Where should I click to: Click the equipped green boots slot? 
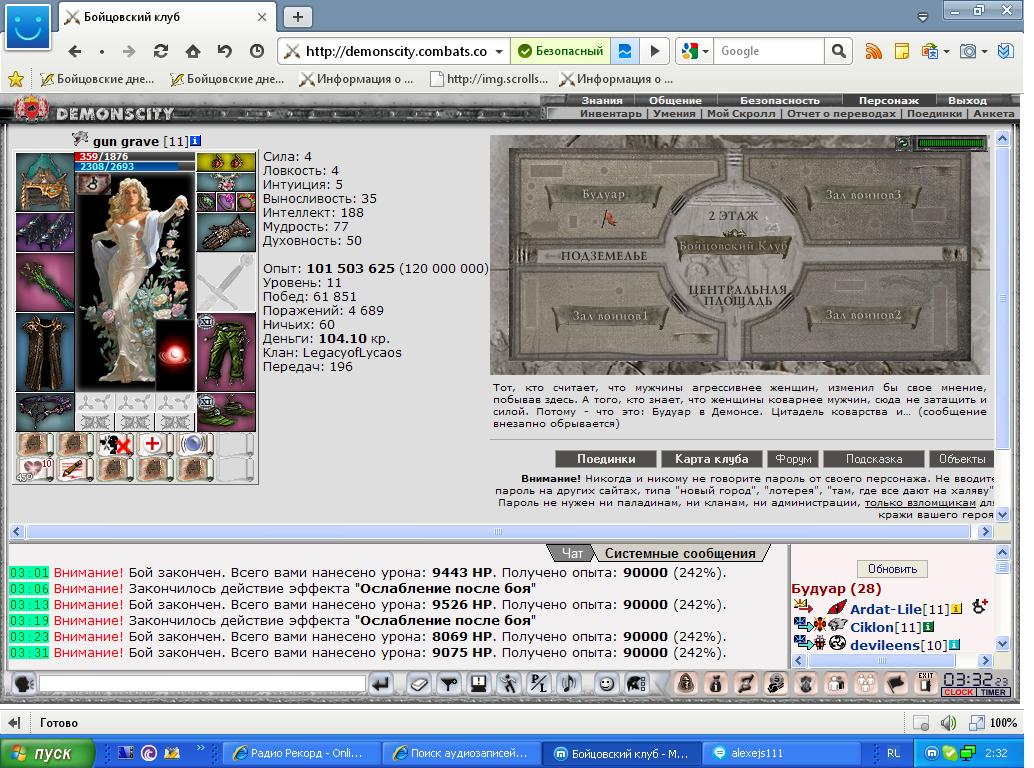click(x=226, y=412)
